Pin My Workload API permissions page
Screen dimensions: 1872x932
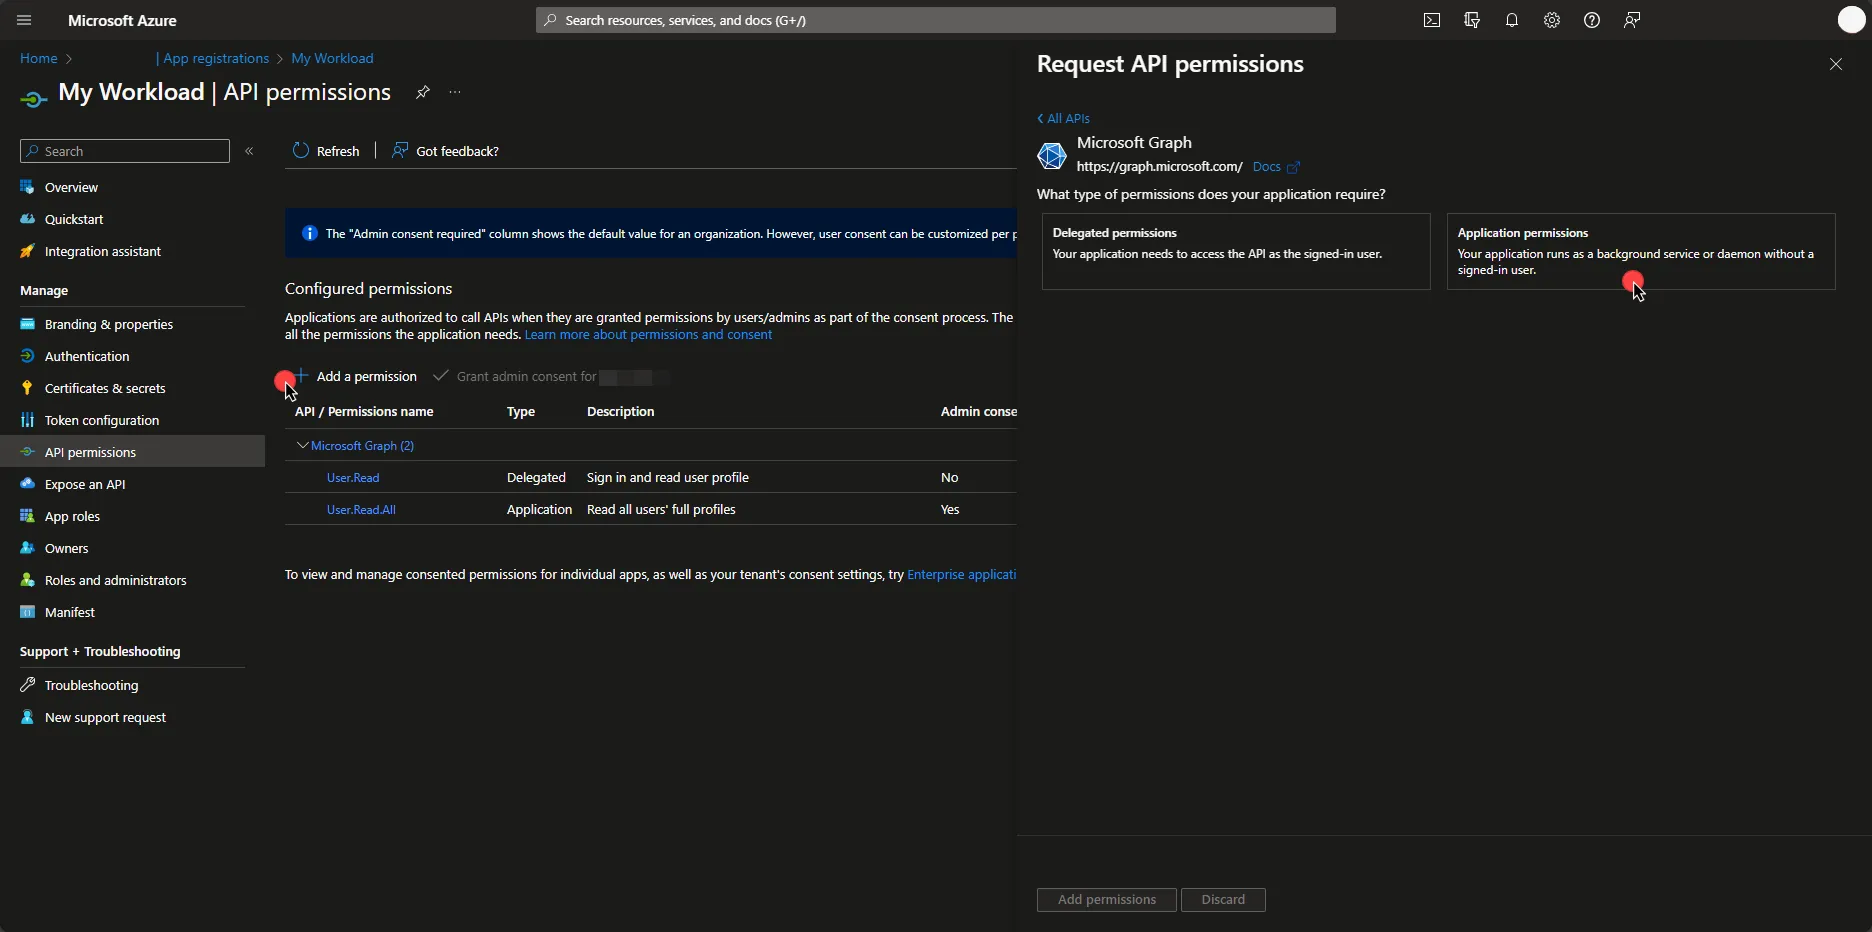pos(423,93)
